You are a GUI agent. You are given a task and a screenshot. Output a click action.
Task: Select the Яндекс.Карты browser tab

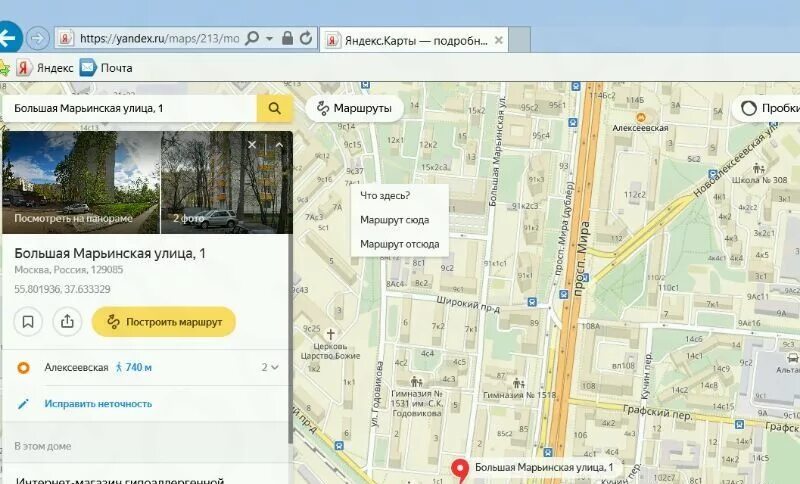414,40
